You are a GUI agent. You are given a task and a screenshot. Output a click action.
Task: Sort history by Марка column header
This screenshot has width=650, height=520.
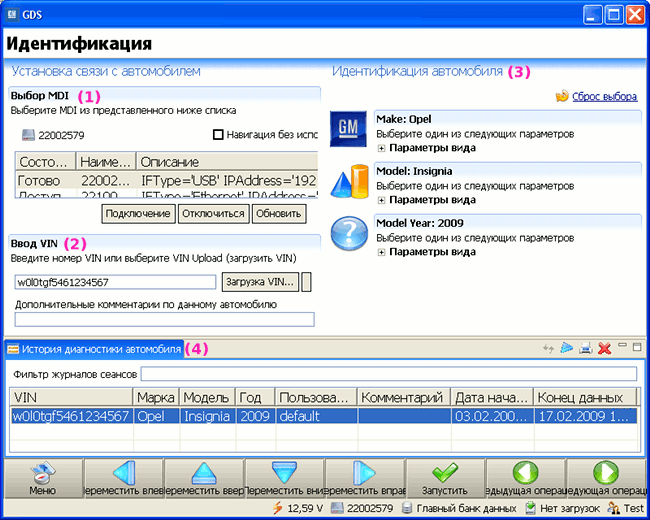click(156, 397)
